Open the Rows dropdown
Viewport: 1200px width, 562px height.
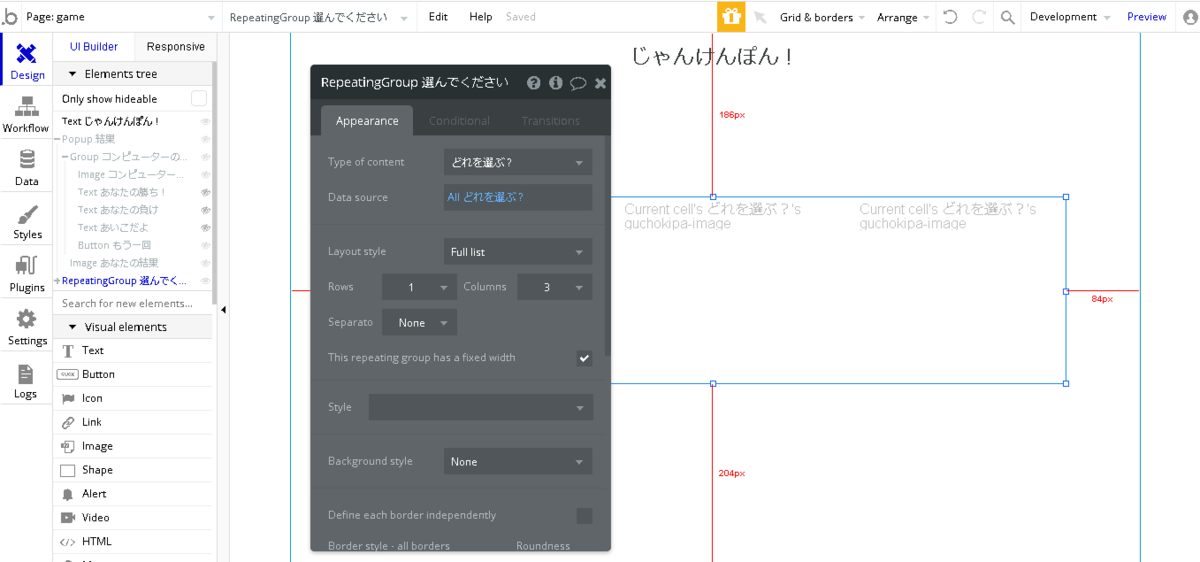(419, 287)
